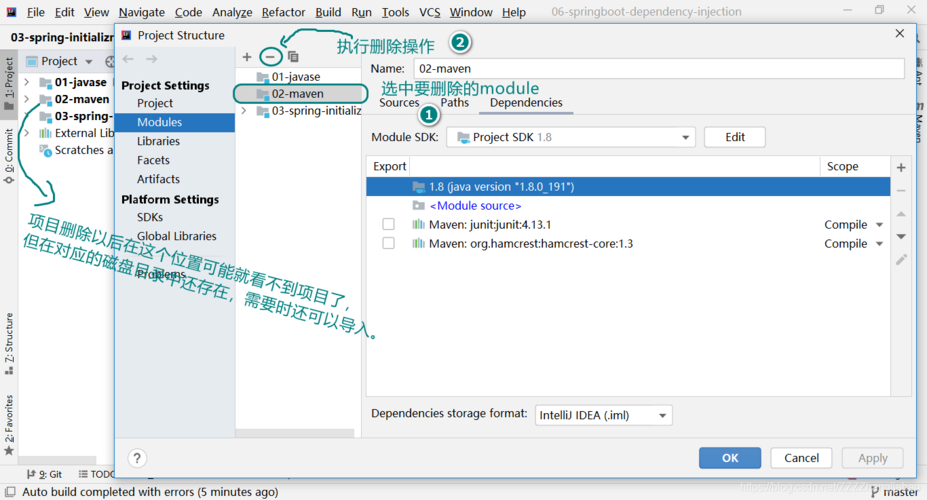
Task: Open the File menu
Action: point(35,12)
